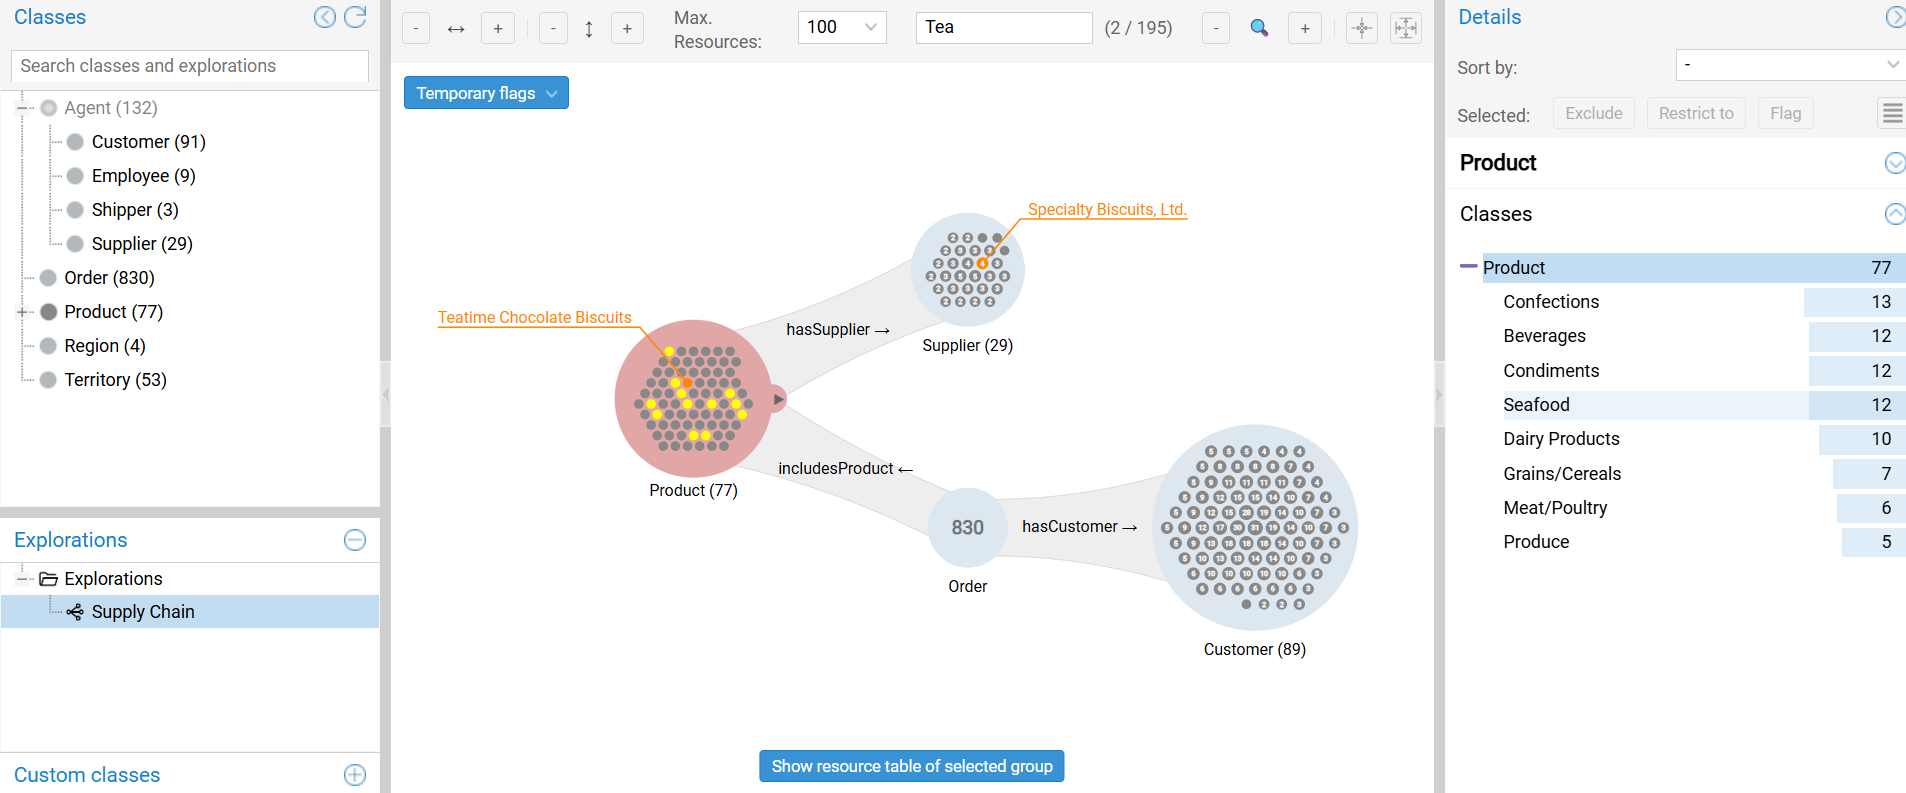1906x793 pixels.
Task: Click the fit-to-screen icon in toolbar
Action: [1406, 28]
